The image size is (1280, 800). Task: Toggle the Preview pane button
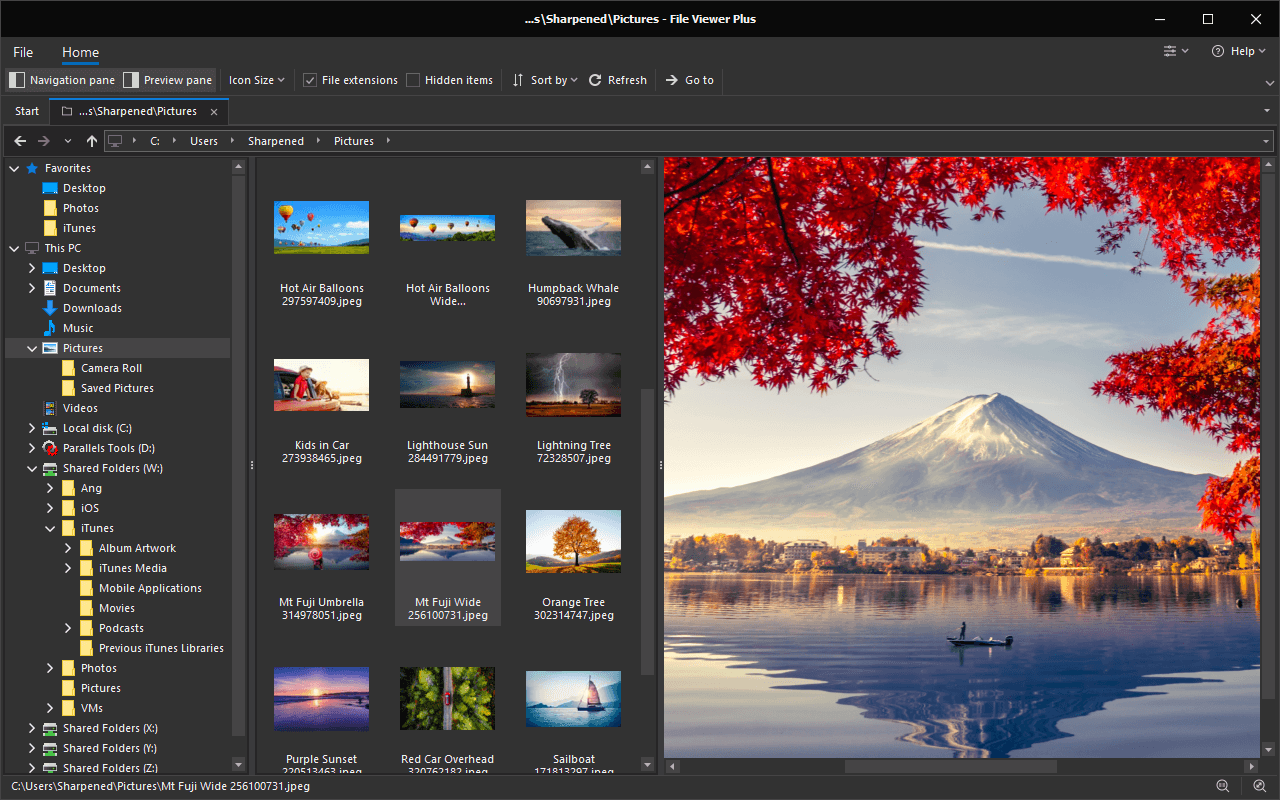tap(168, 80)
